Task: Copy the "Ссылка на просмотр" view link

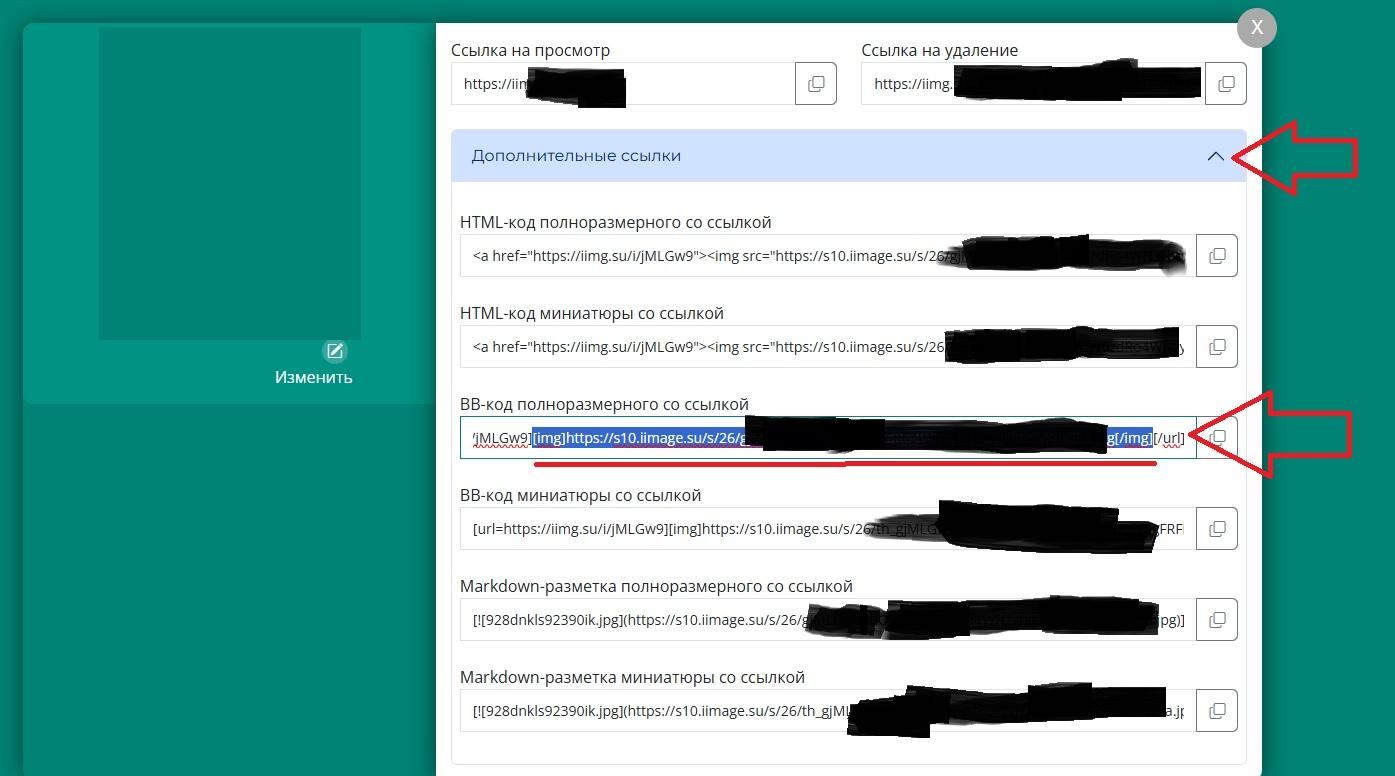Action: 816,84
